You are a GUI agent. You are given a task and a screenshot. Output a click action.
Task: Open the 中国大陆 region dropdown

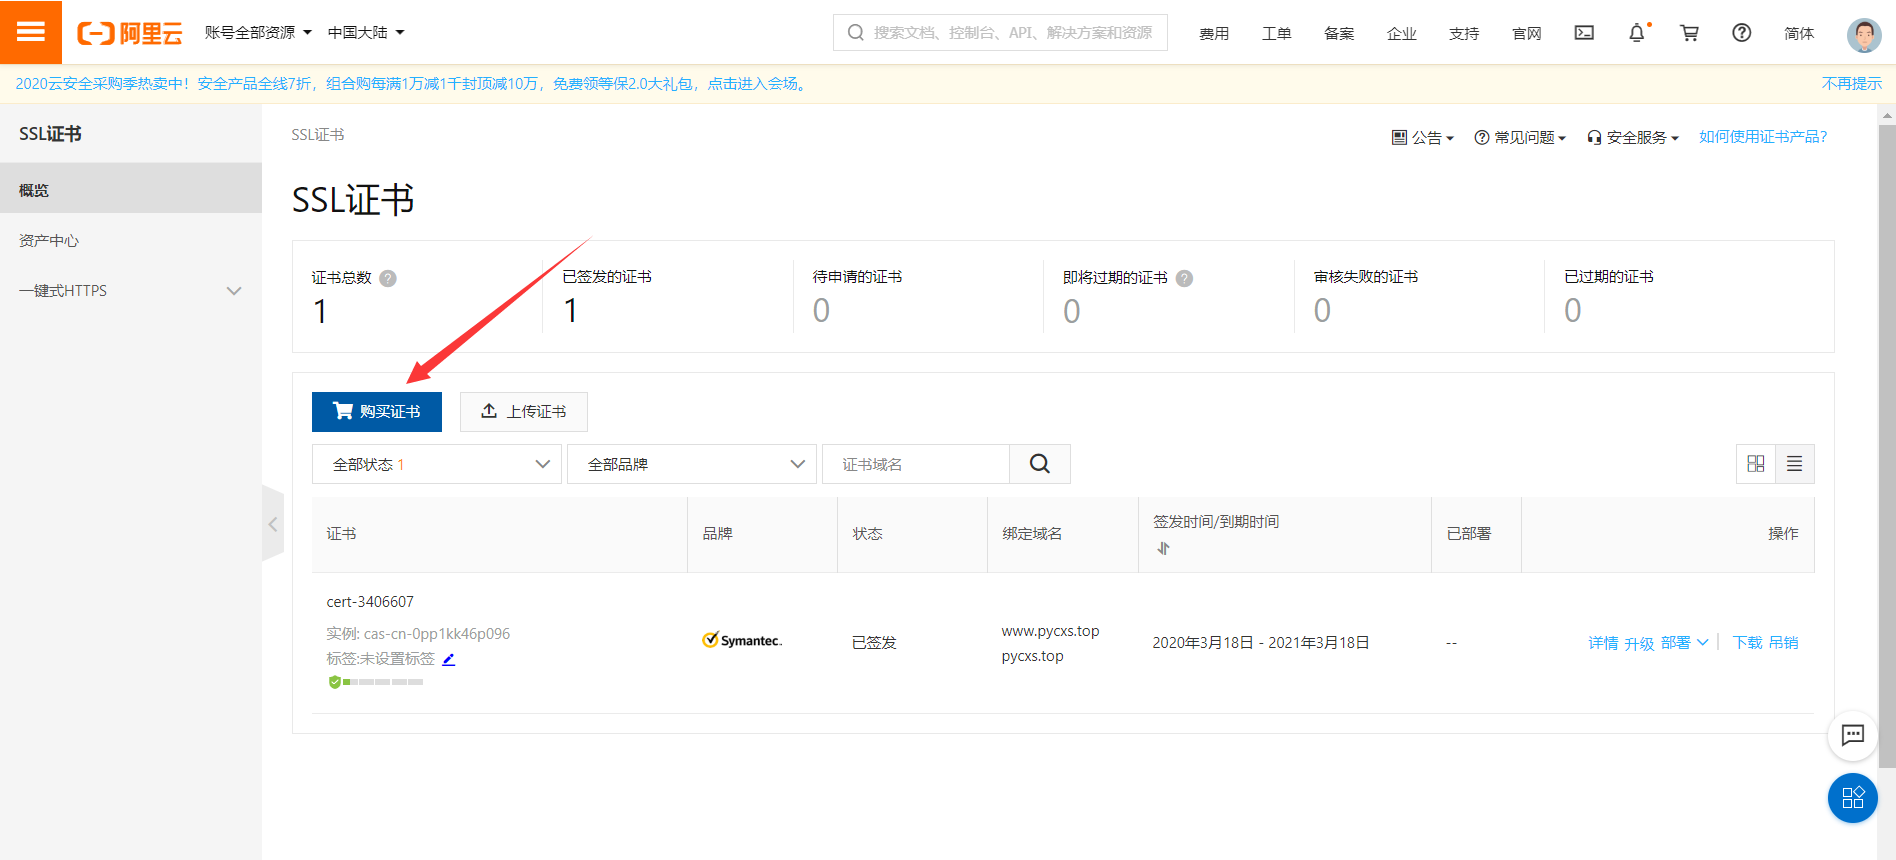pos(366,33)
